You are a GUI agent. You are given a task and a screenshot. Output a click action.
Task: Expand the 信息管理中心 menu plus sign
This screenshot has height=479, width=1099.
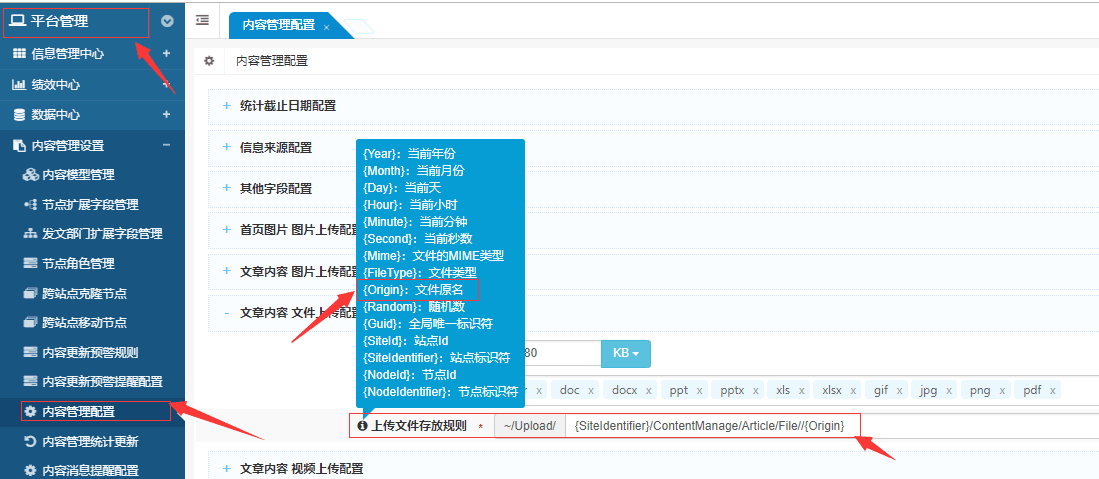[x=166, y=54]
